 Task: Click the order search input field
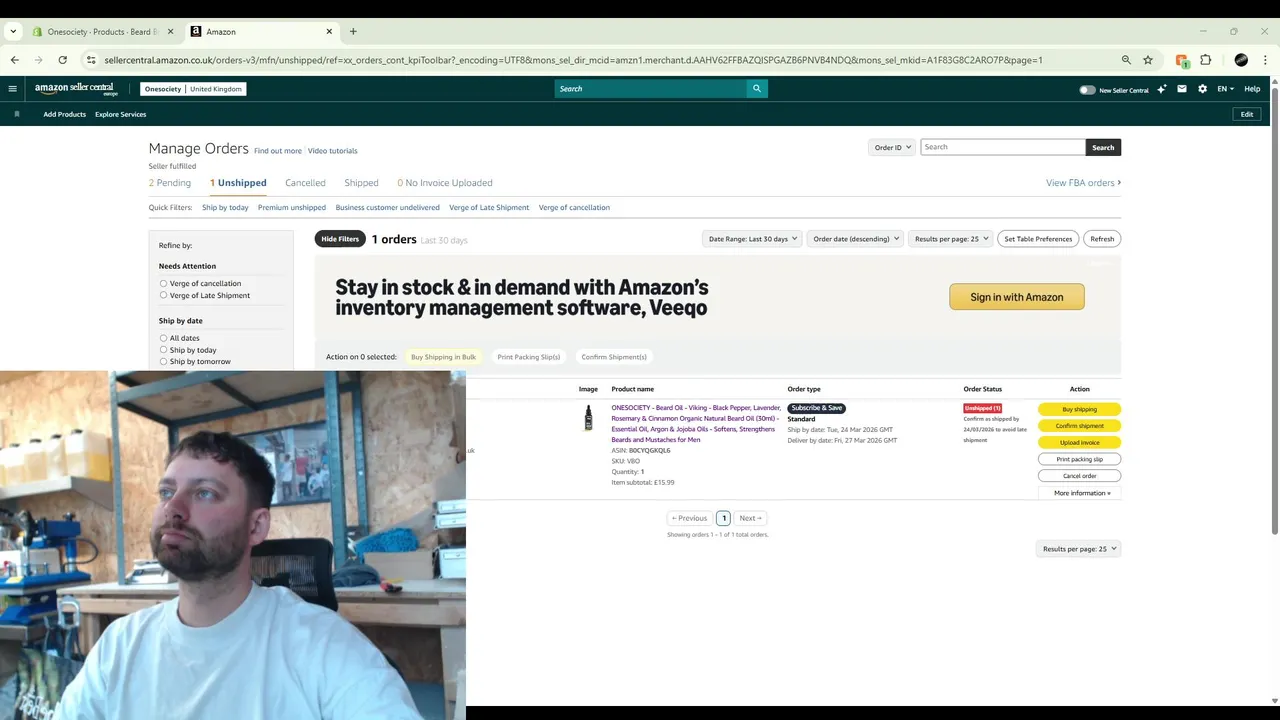point(1002,147)
